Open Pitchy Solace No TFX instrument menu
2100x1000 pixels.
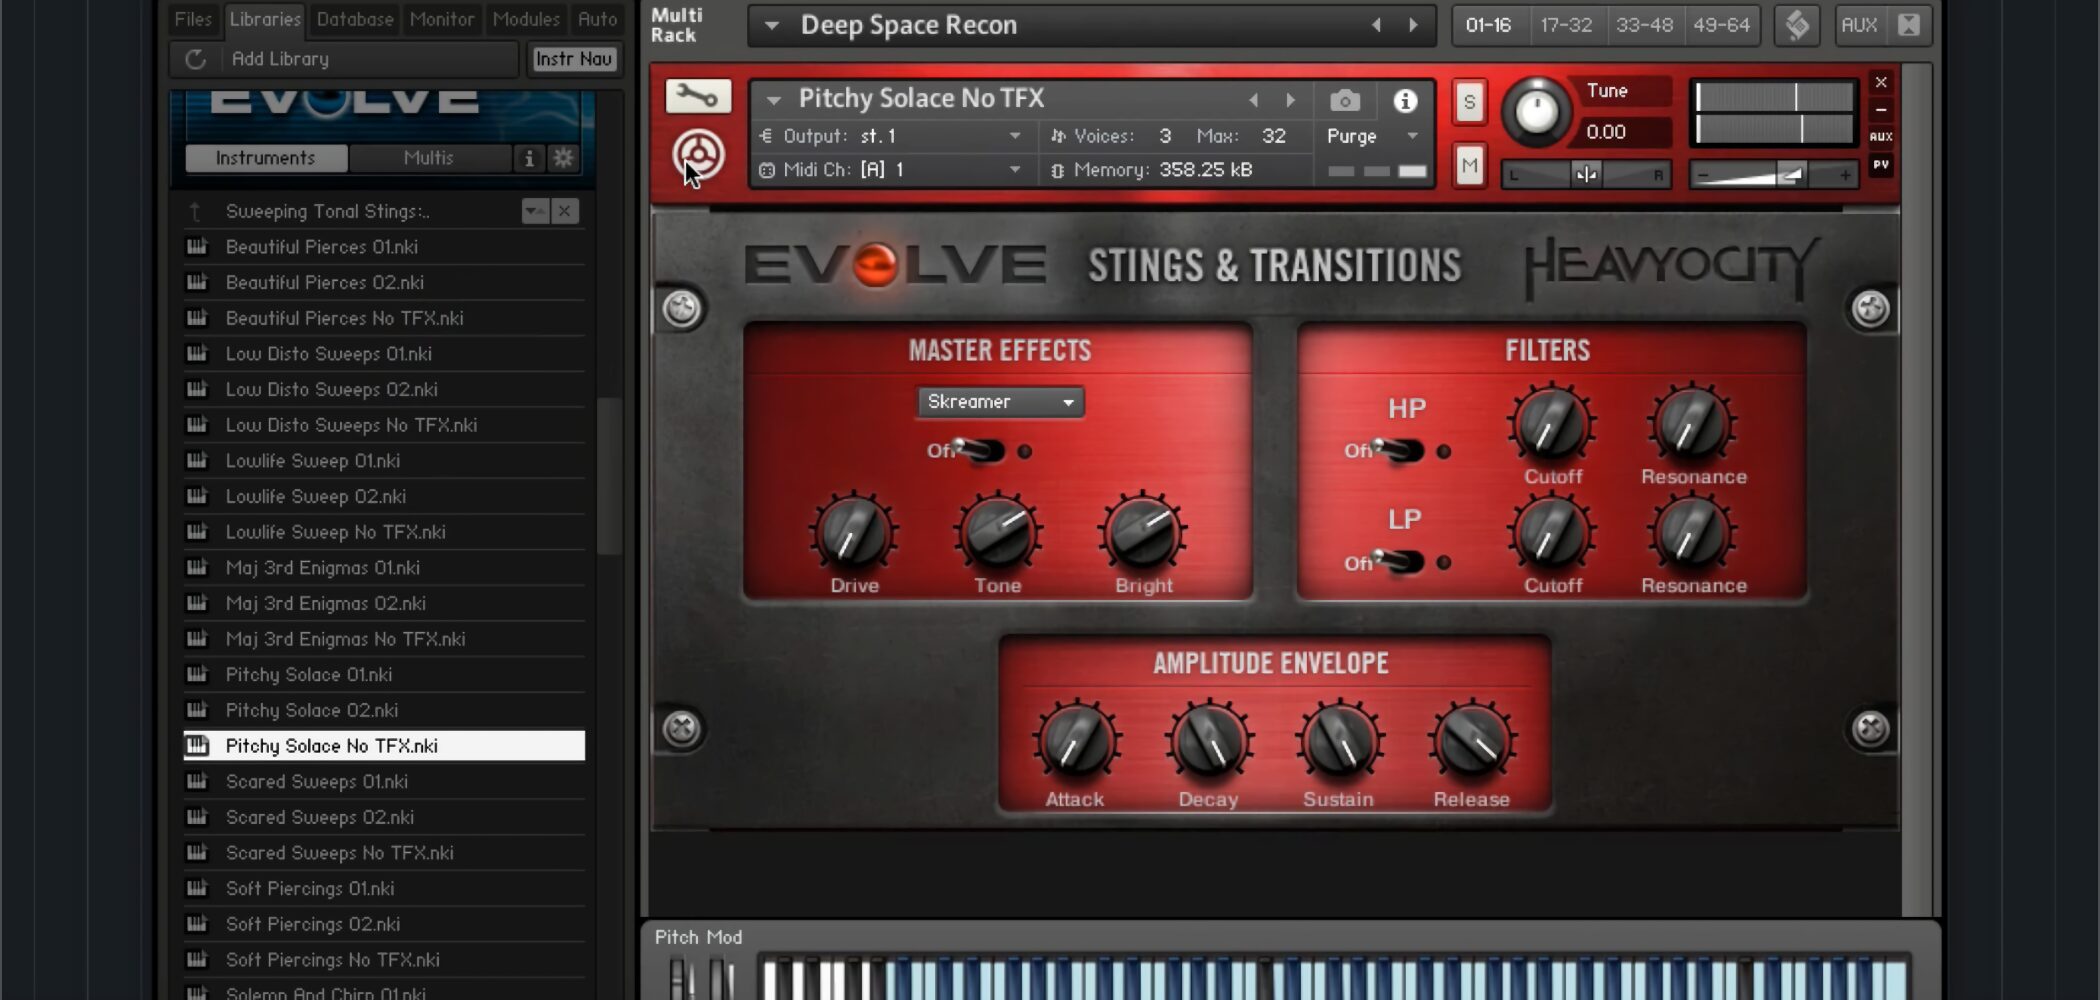(x=773, y=100)
